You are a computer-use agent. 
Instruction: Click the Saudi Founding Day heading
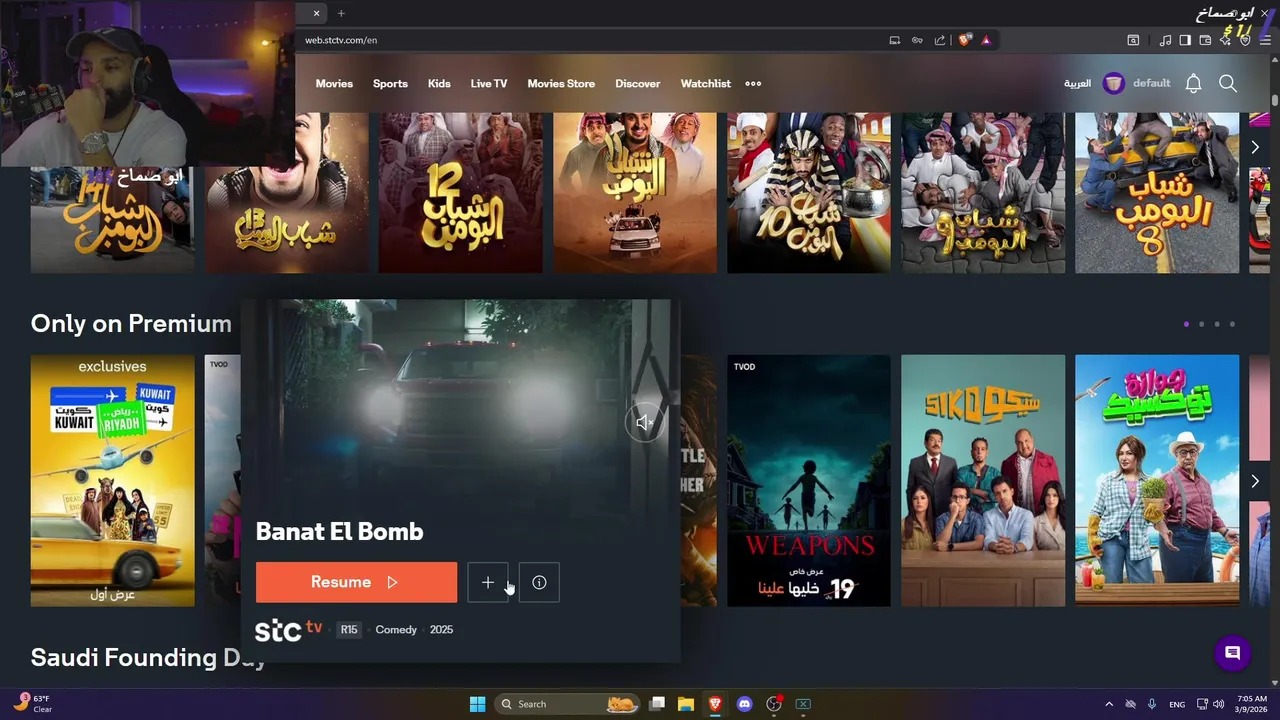(148, 658)
